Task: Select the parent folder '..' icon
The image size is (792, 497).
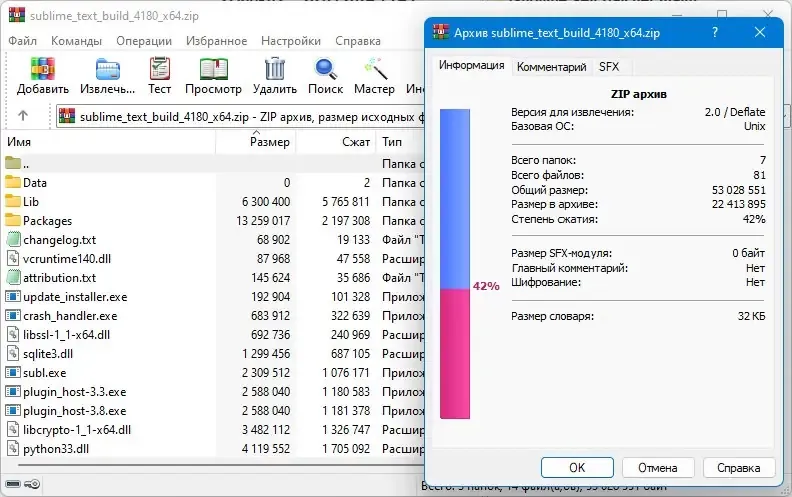Action: coord(13,163)
